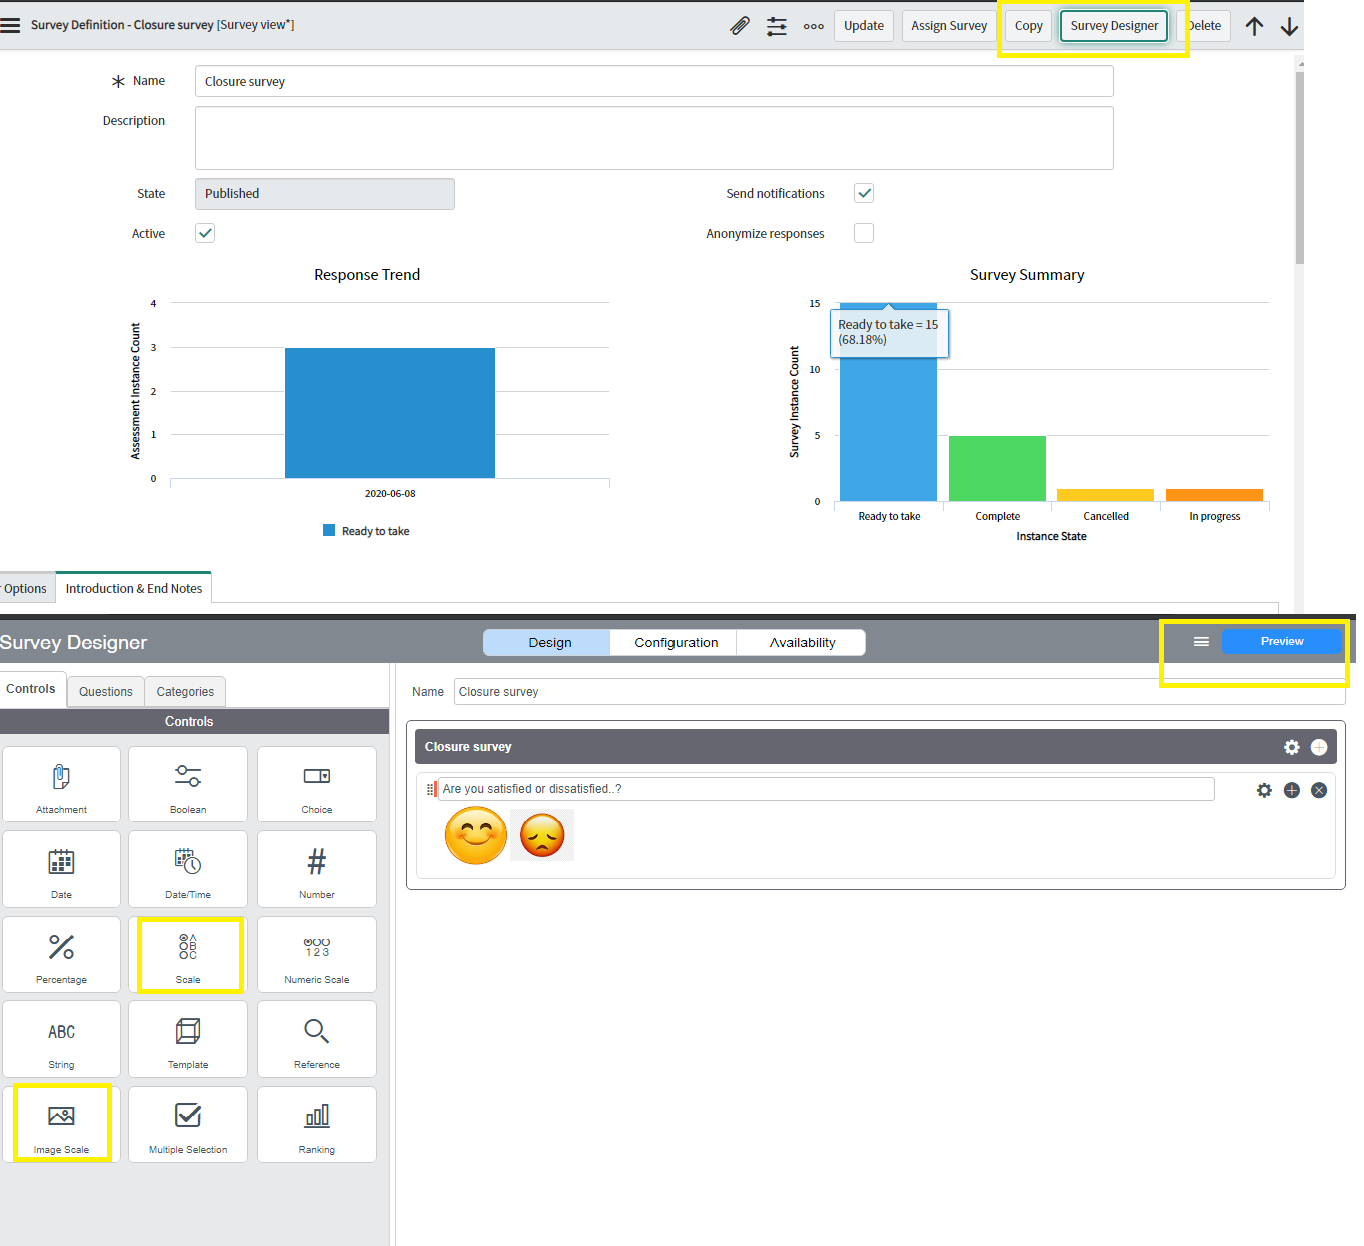Open the attachment paperclip in the header
The height and width of the screenshot is (1246, 1364).
pos(739,25)
